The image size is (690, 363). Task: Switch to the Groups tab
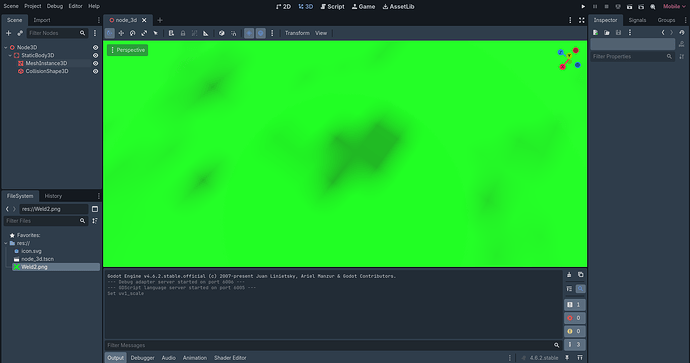coord(666,20)
